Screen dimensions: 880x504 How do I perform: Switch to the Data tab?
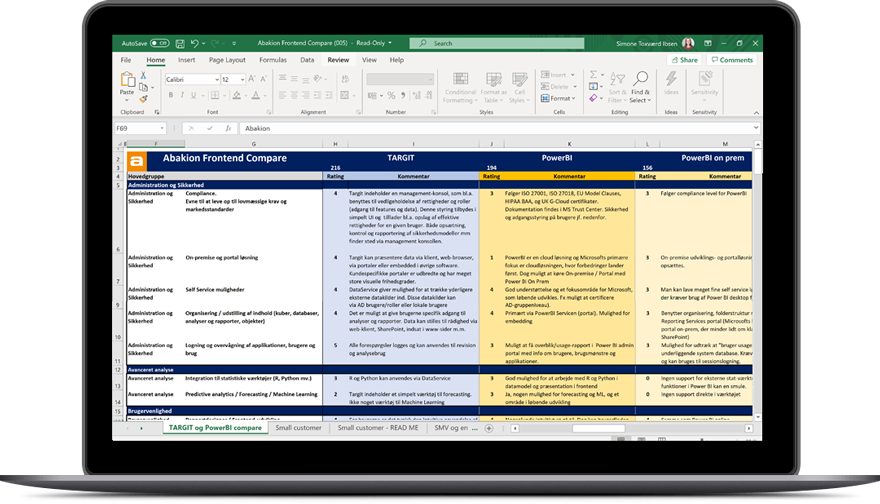point(307,60)
